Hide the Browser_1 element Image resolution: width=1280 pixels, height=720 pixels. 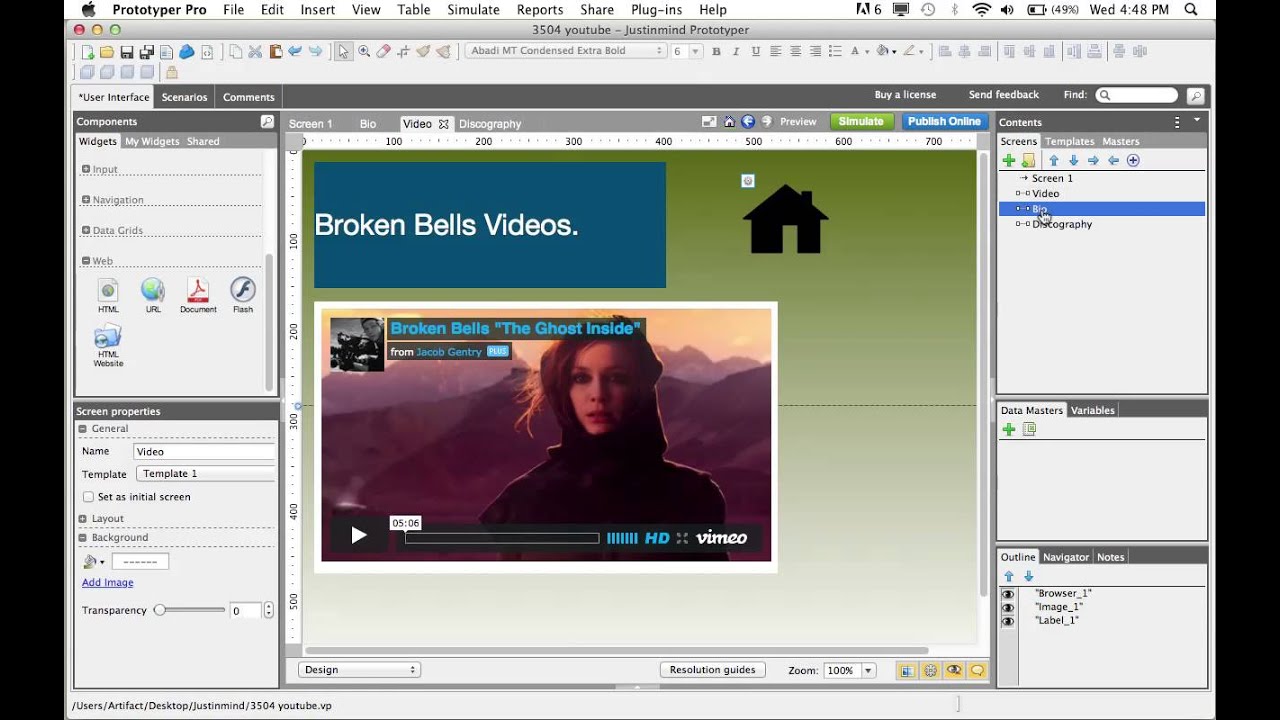click(x=1008, y=594)
